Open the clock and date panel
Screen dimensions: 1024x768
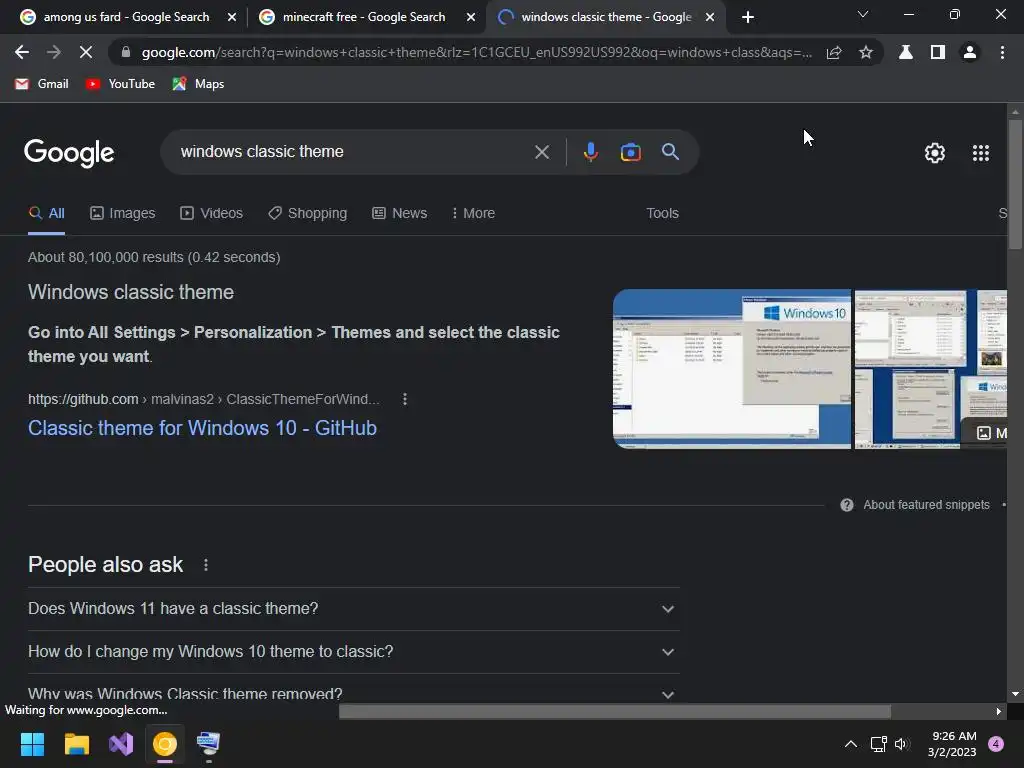click(x=952, y=744)
